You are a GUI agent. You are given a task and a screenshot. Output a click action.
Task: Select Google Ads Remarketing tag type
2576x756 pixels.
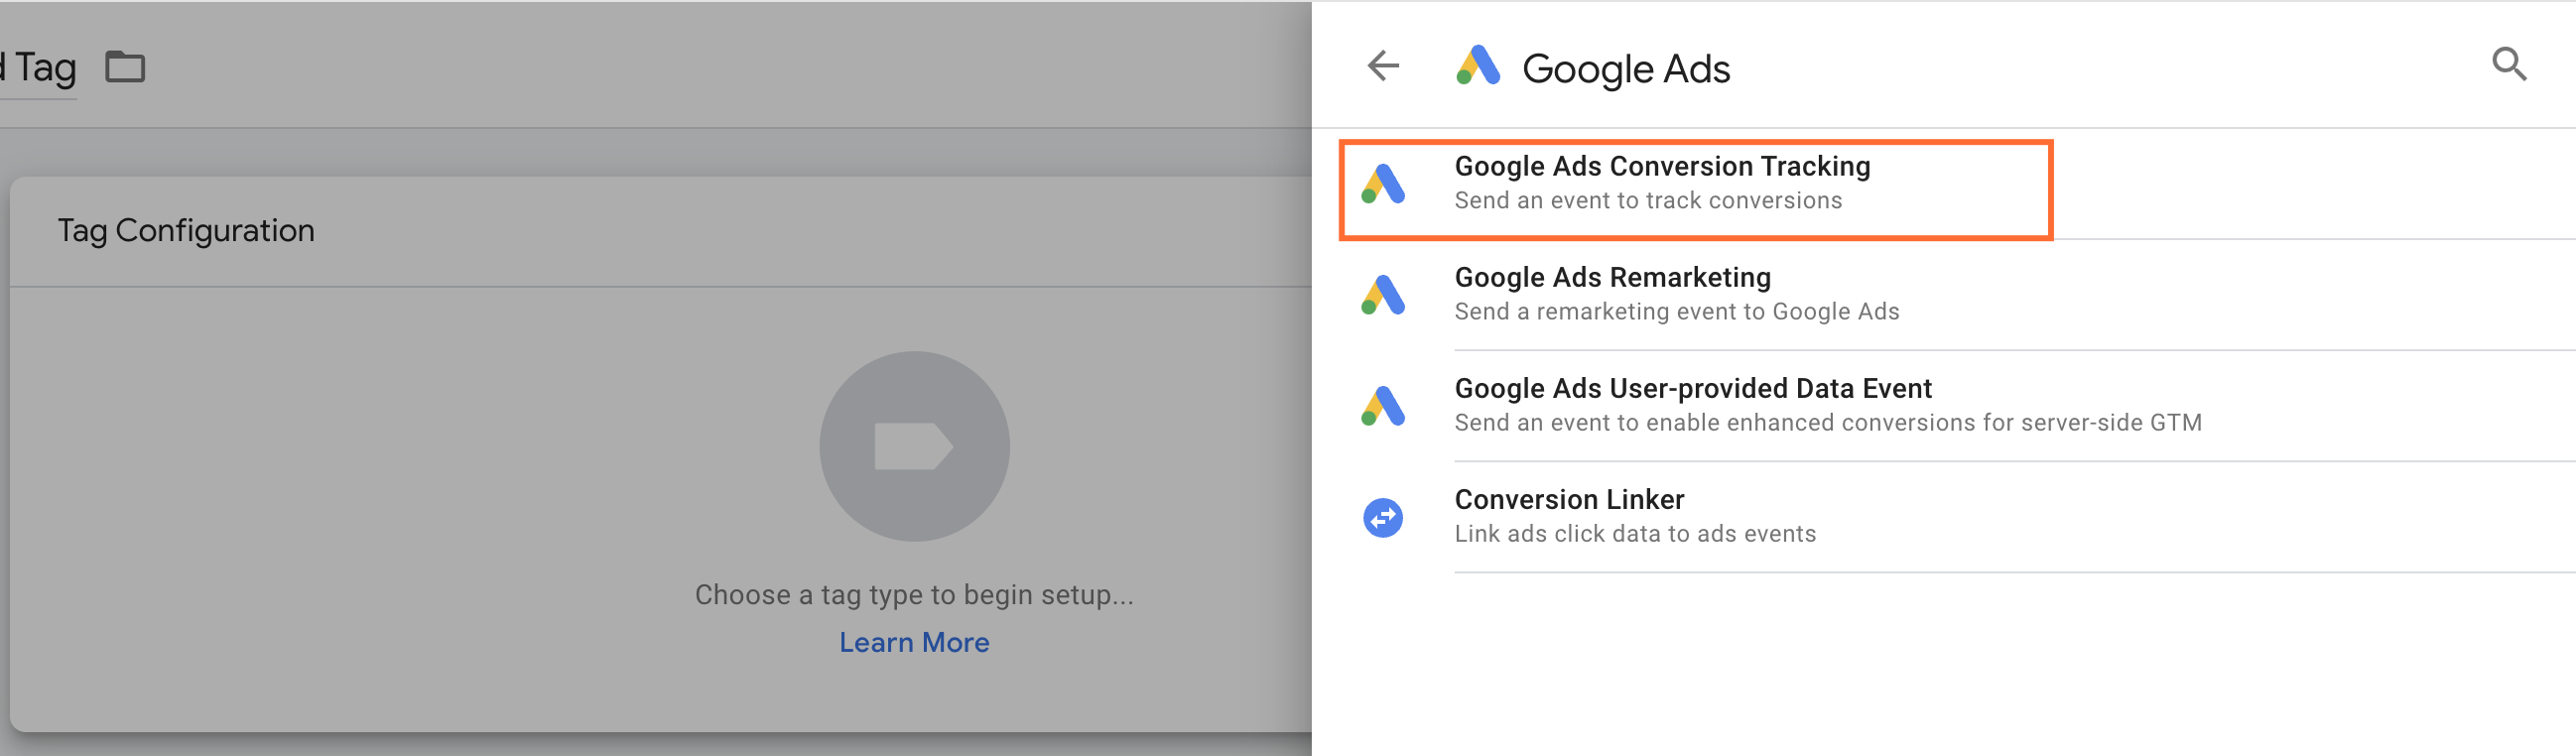click(x=1612, y=278)
